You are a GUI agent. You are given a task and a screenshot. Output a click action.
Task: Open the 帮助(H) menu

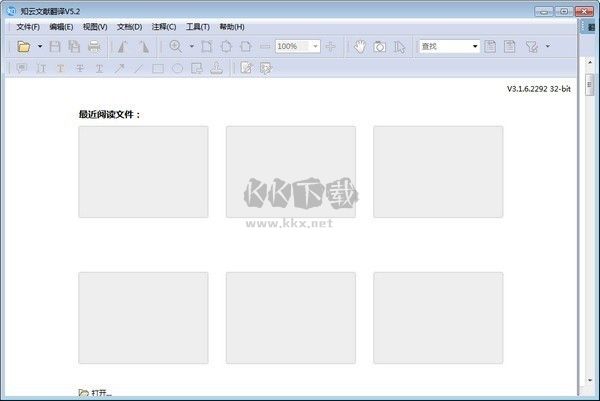click(232, 27)
